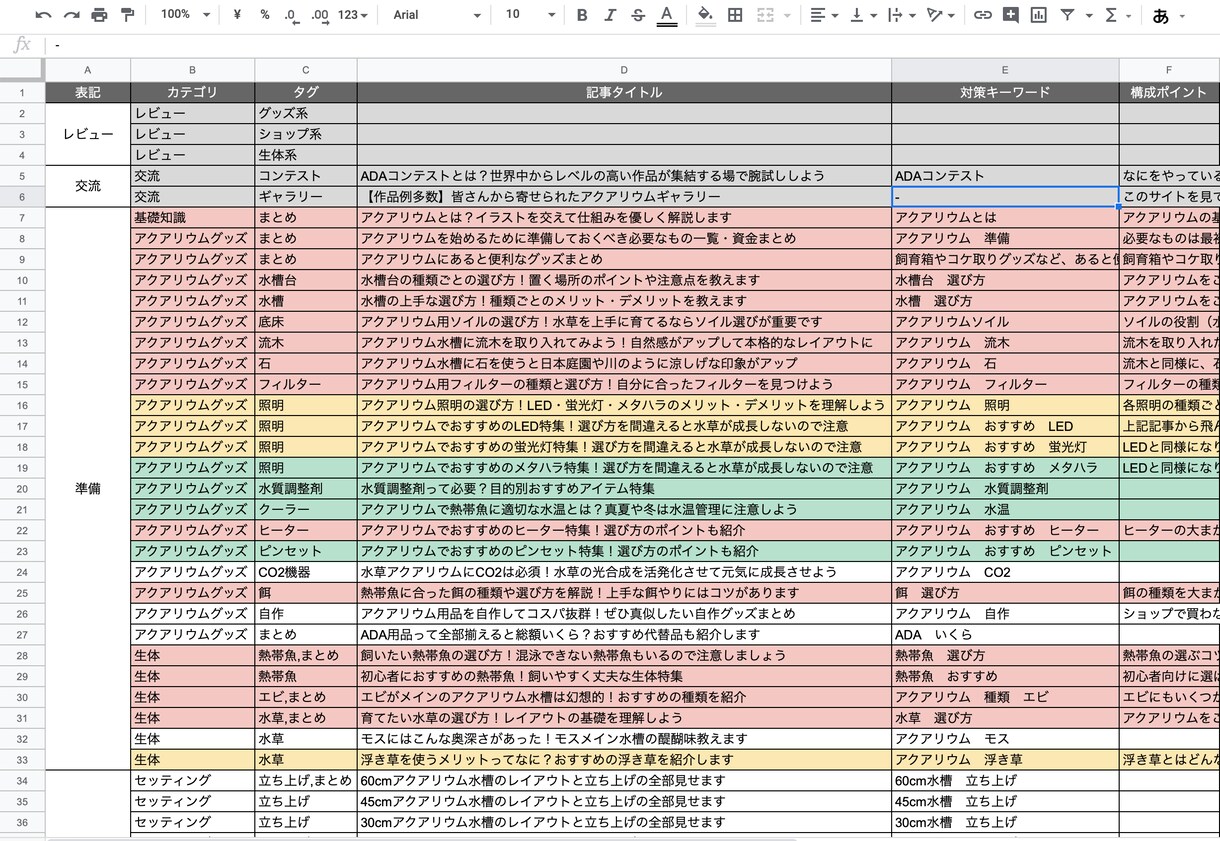Image resolution: width=1220 pixels, height=841 pixels.
Task: Undo the last action
Action: [43, 15]
